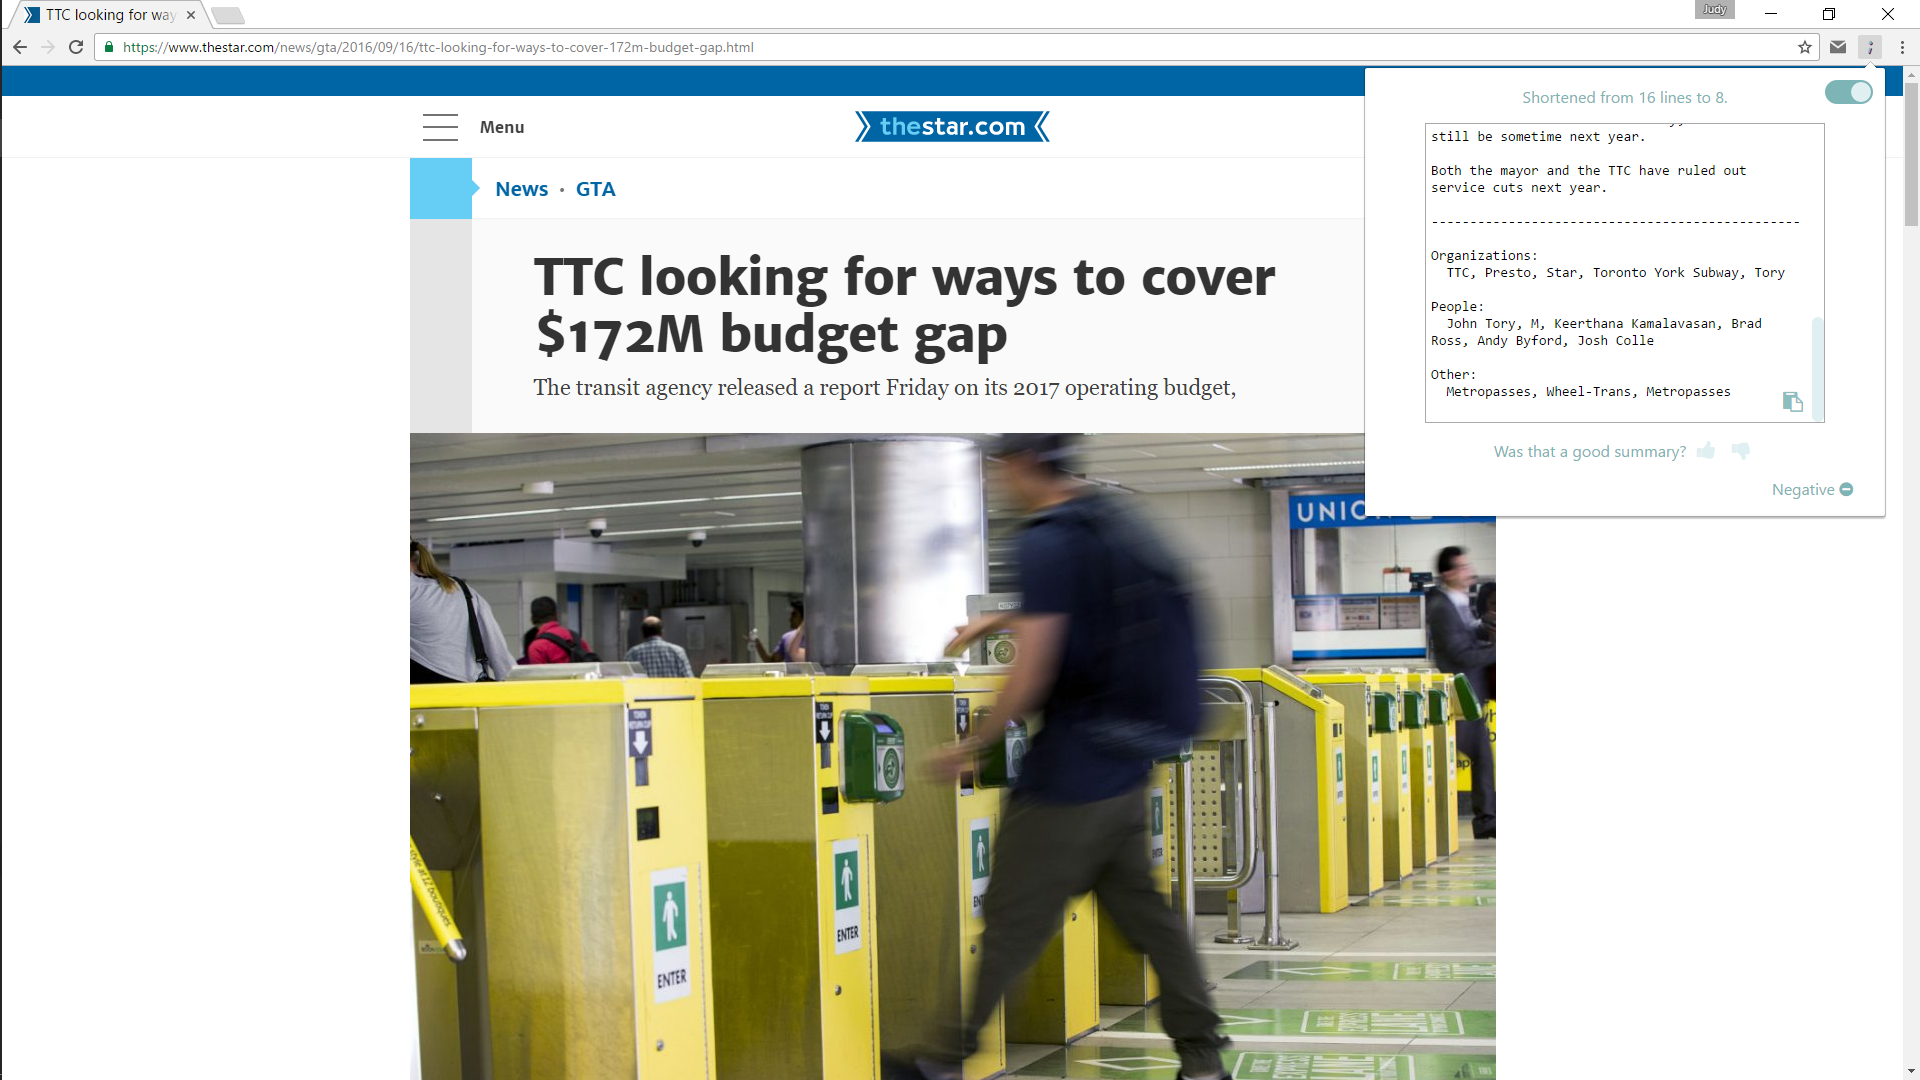Select the TTC looking for ways tab
This screenshot has width=1920, height=1080.
coord(110,15)
